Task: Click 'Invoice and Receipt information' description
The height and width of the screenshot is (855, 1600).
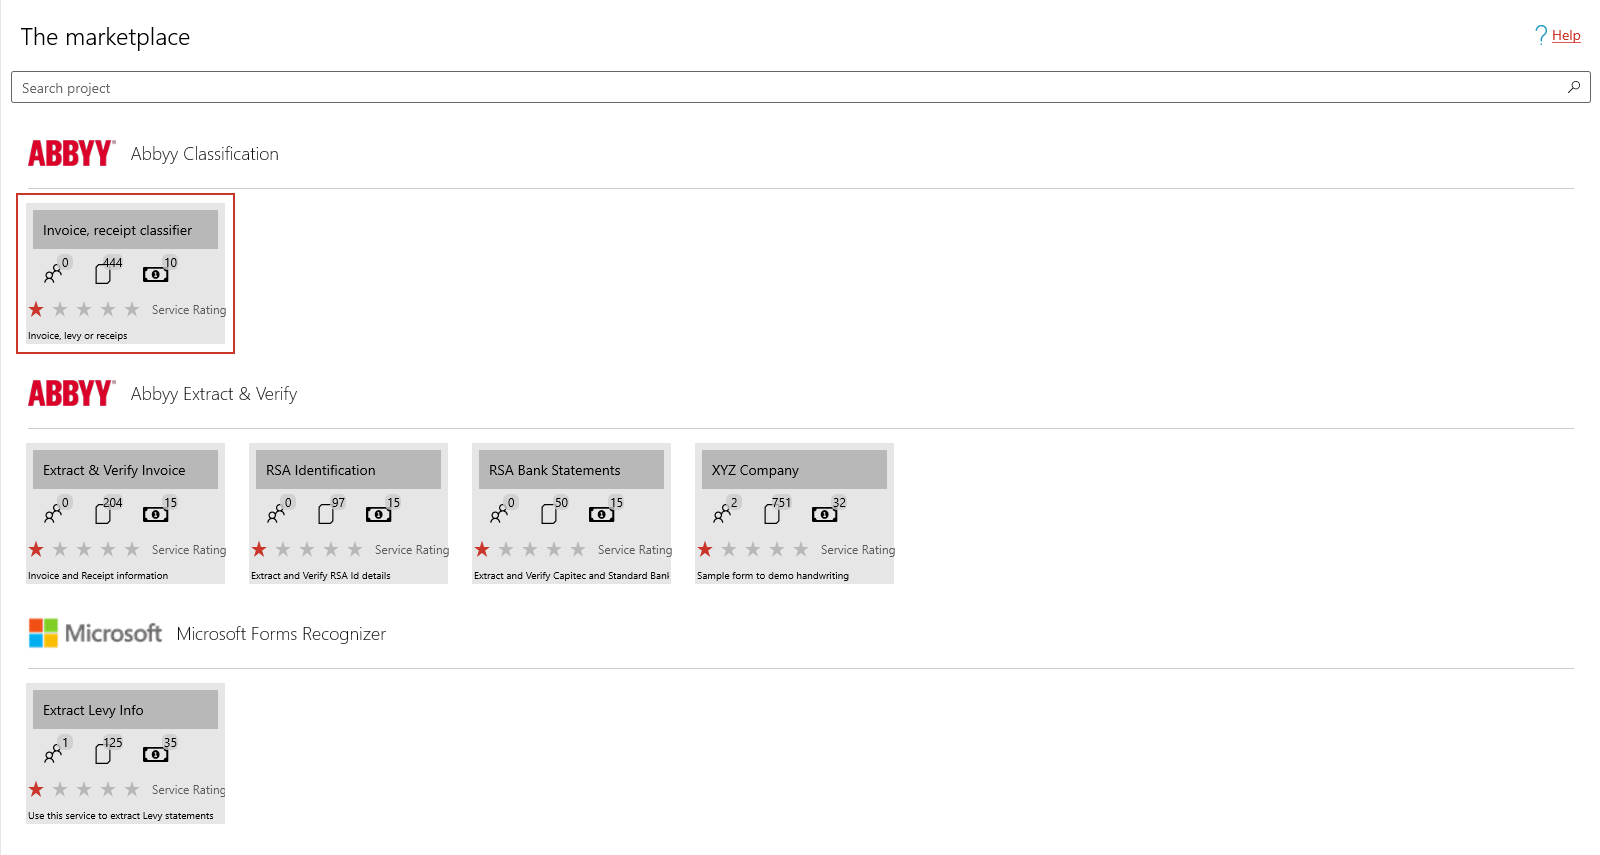Action: pos(98,576)
